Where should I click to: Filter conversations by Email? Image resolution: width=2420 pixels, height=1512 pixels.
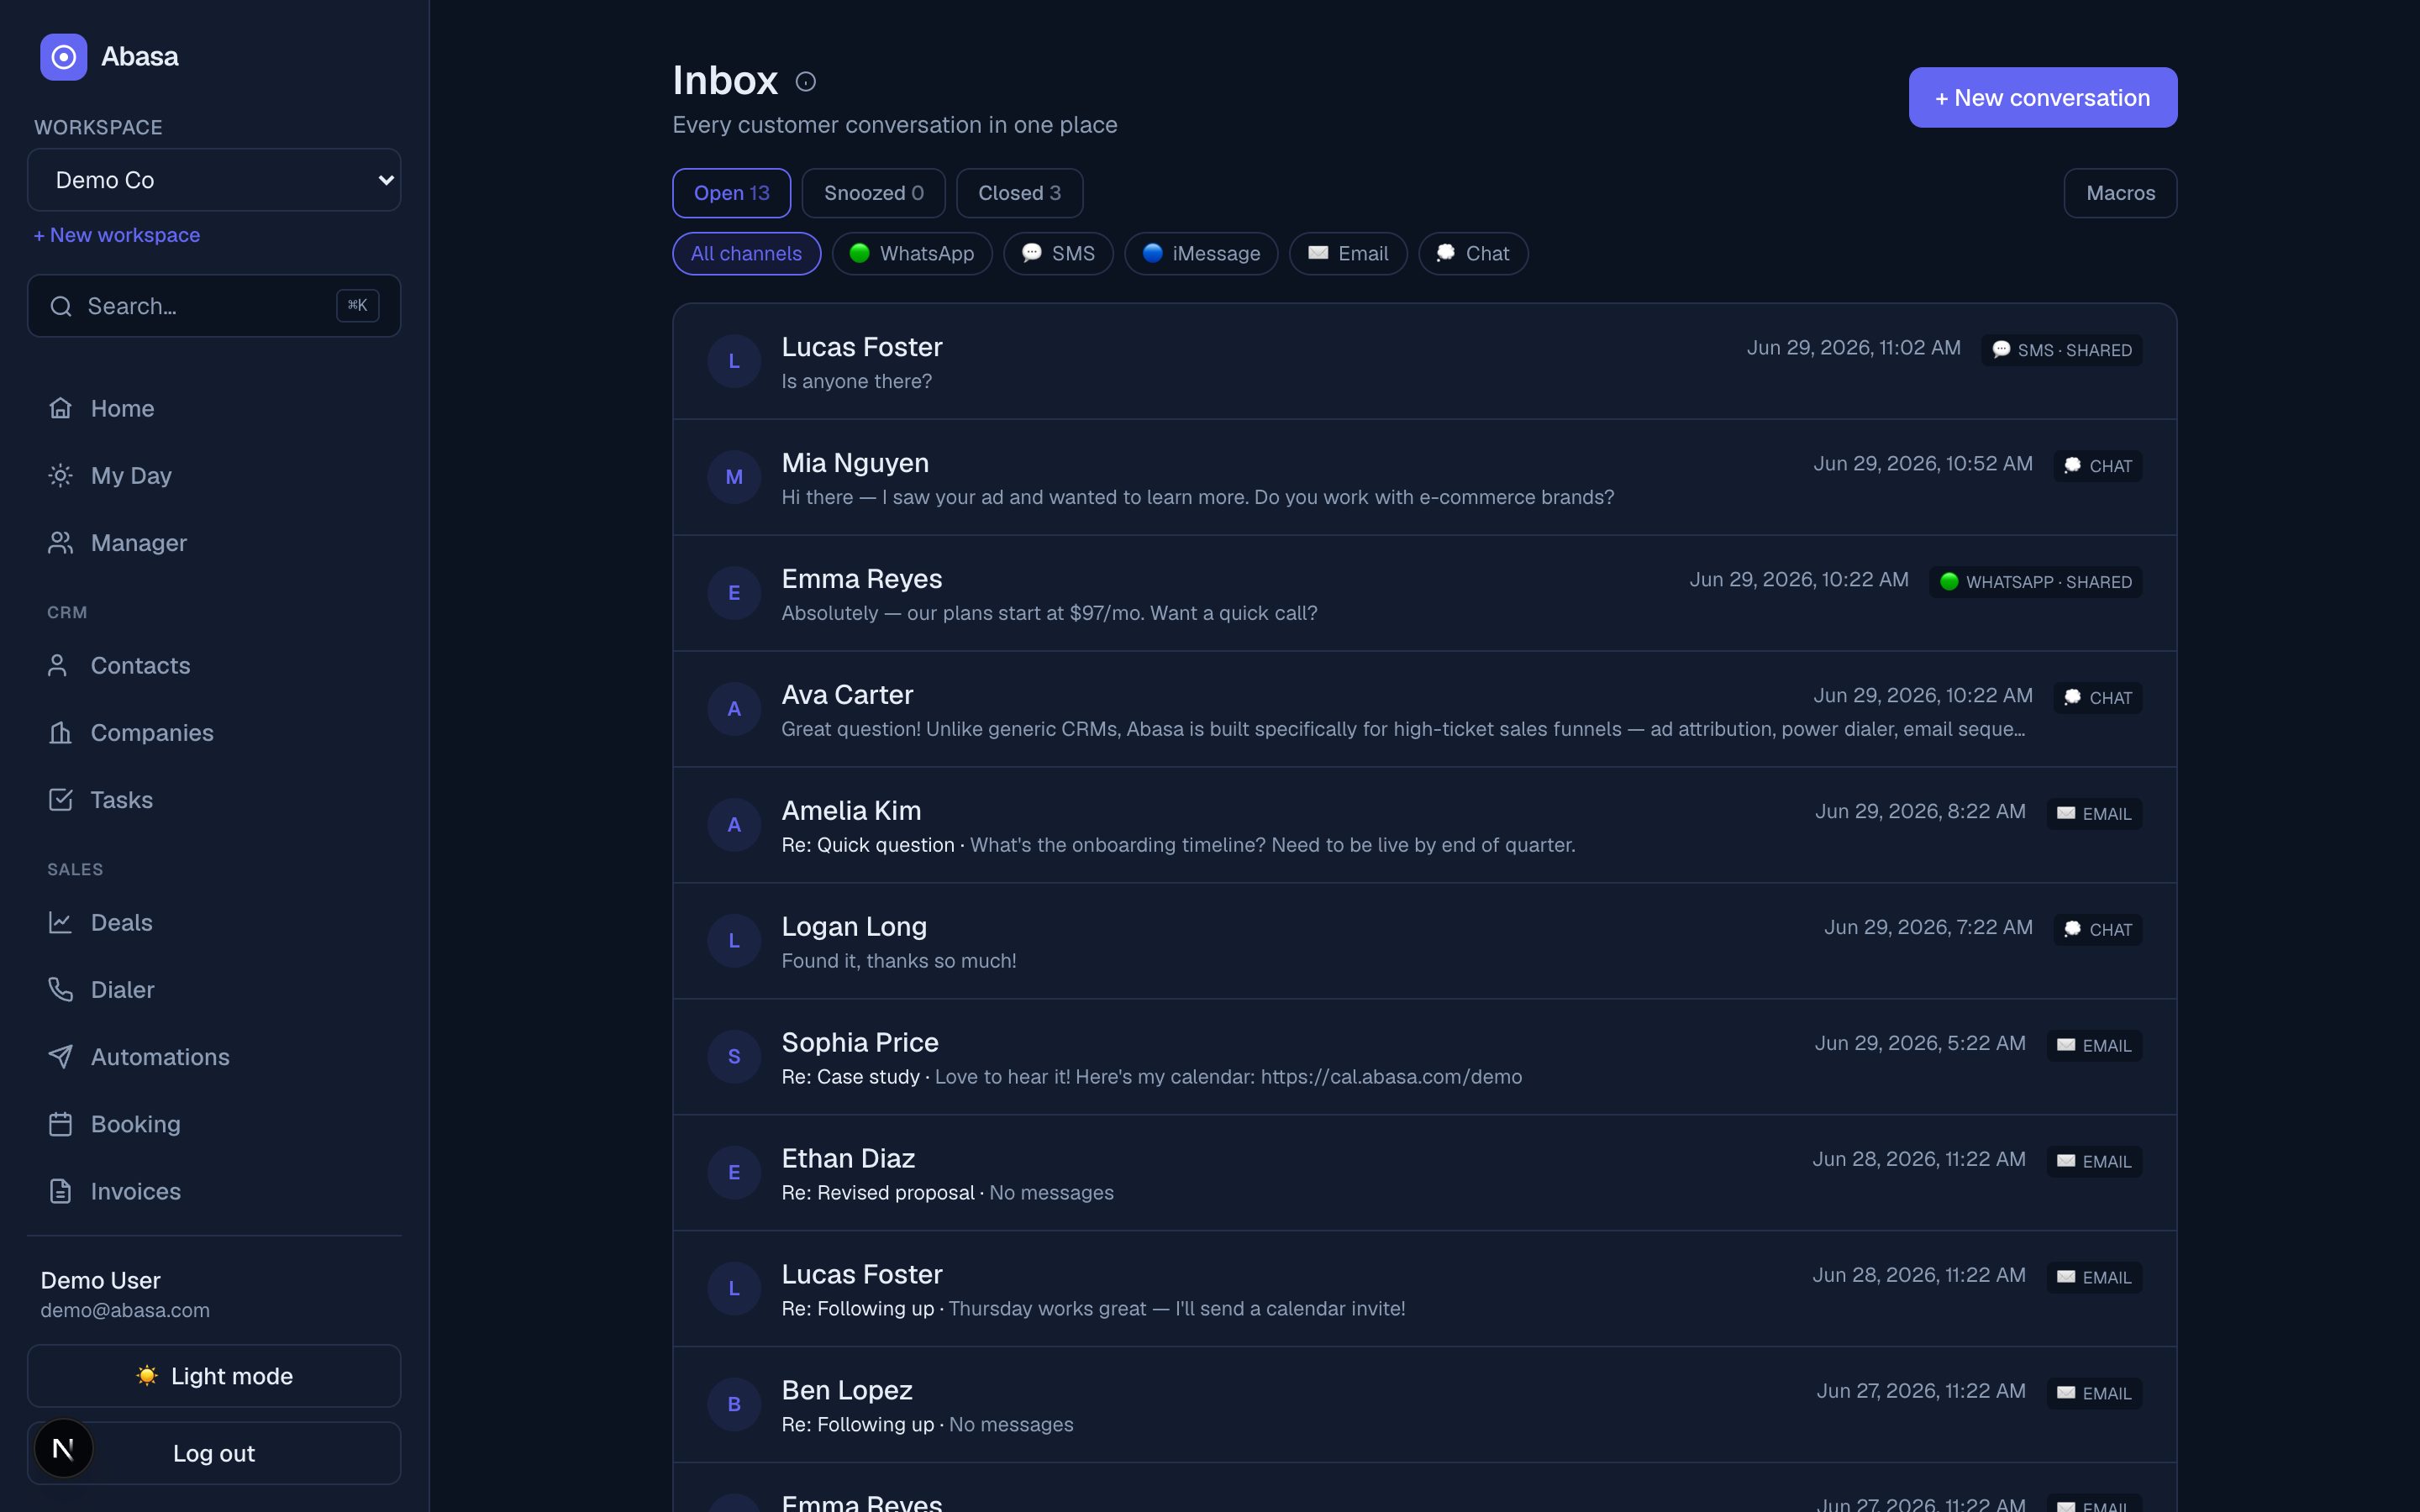[x=1348, y=253]
